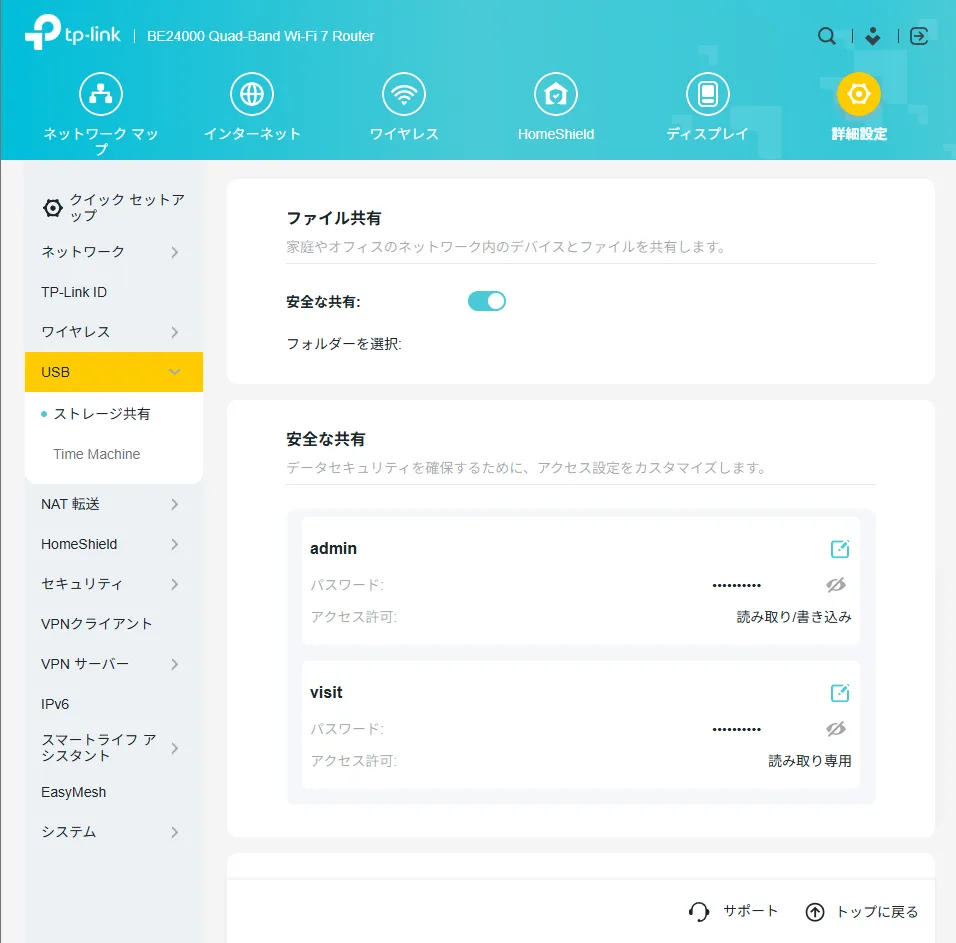The height and width of the screenshot is (943, 956).
Task: Click BE24000 Quad-Band Wi-Fi 7 Router title
Action: click(260, 36)
